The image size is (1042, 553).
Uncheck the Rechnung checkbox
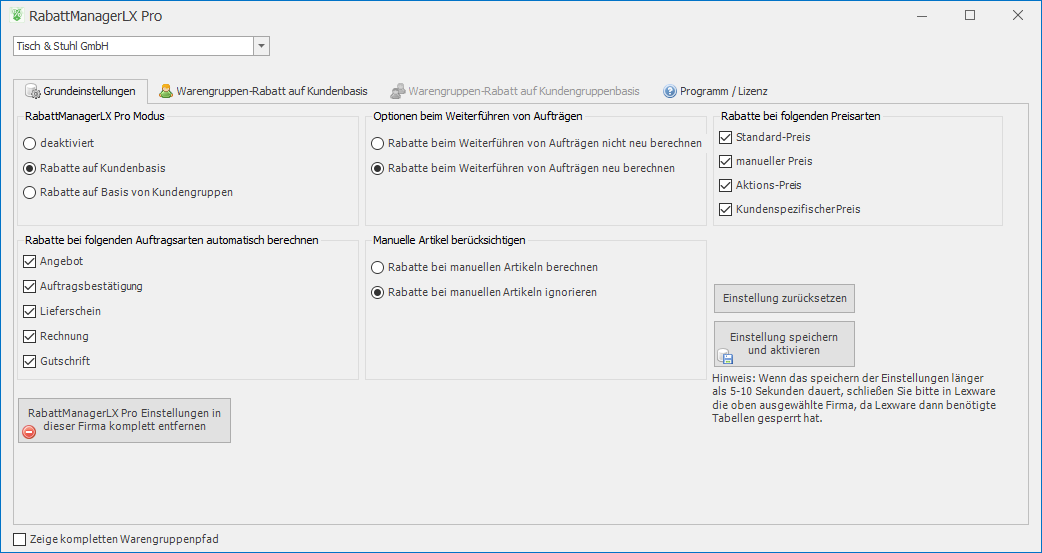tap(29, 336)
